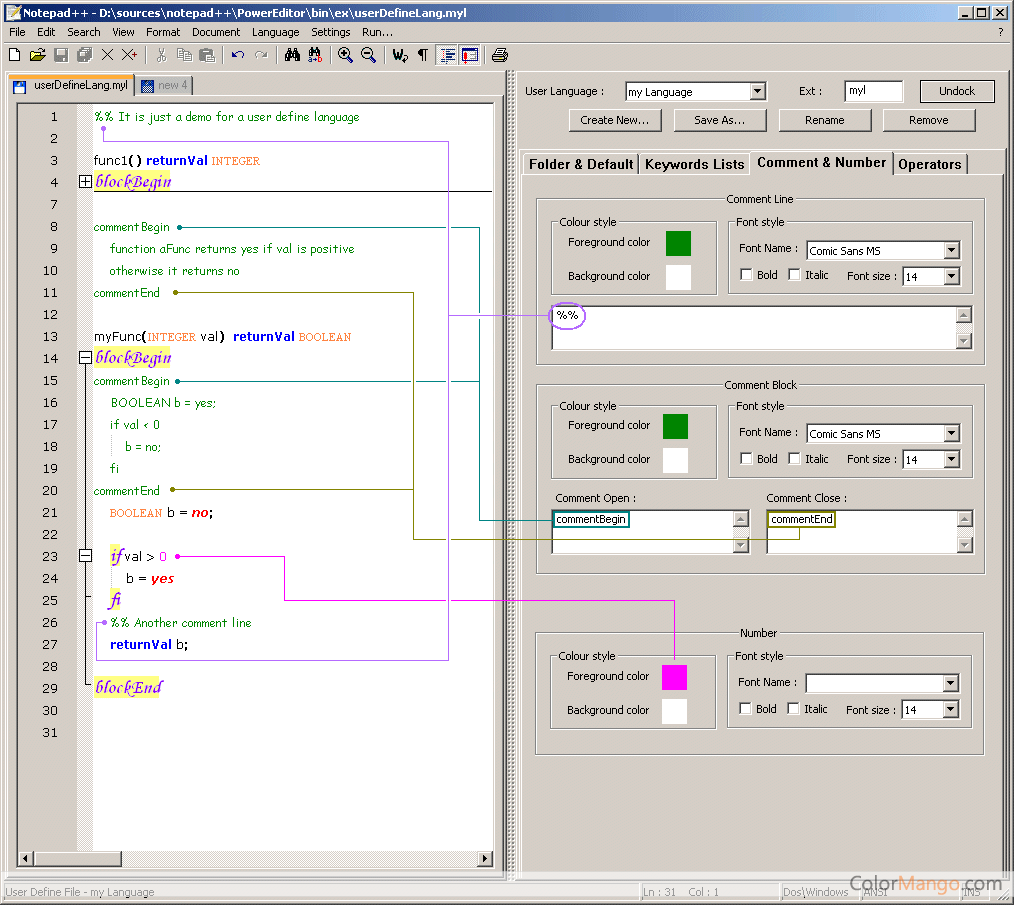Viewport: 1014px width, 905px height.
Task: Toggle the word wrap toolbar icon
Action: pyautogui.click(x=400, y=55)
